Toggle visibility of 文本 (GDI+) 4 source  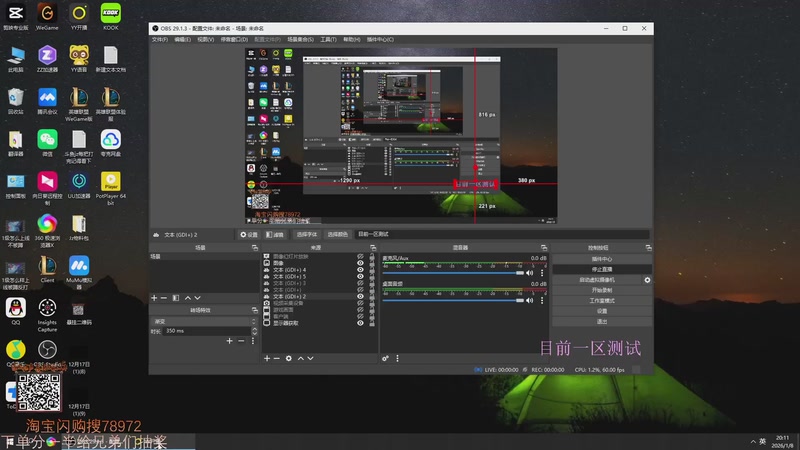360,270
